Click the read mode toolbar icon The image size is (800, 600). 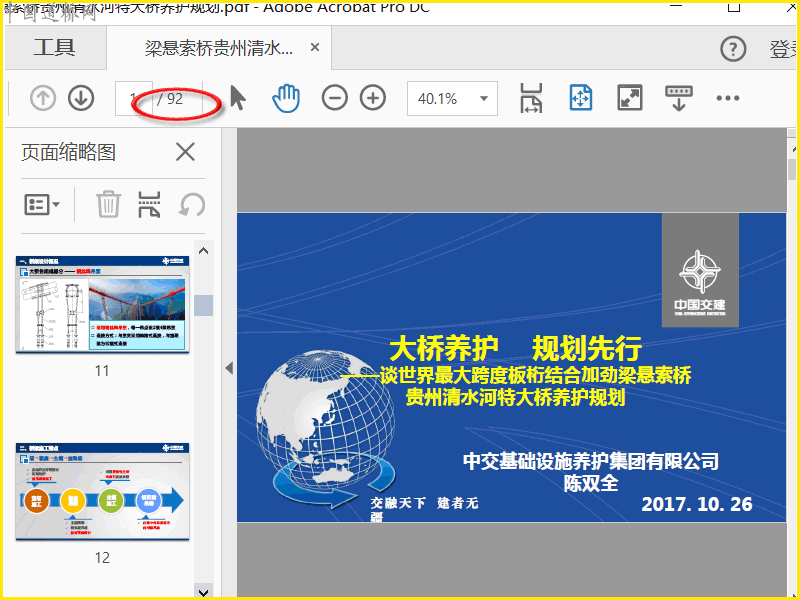(x=678, y=98)
